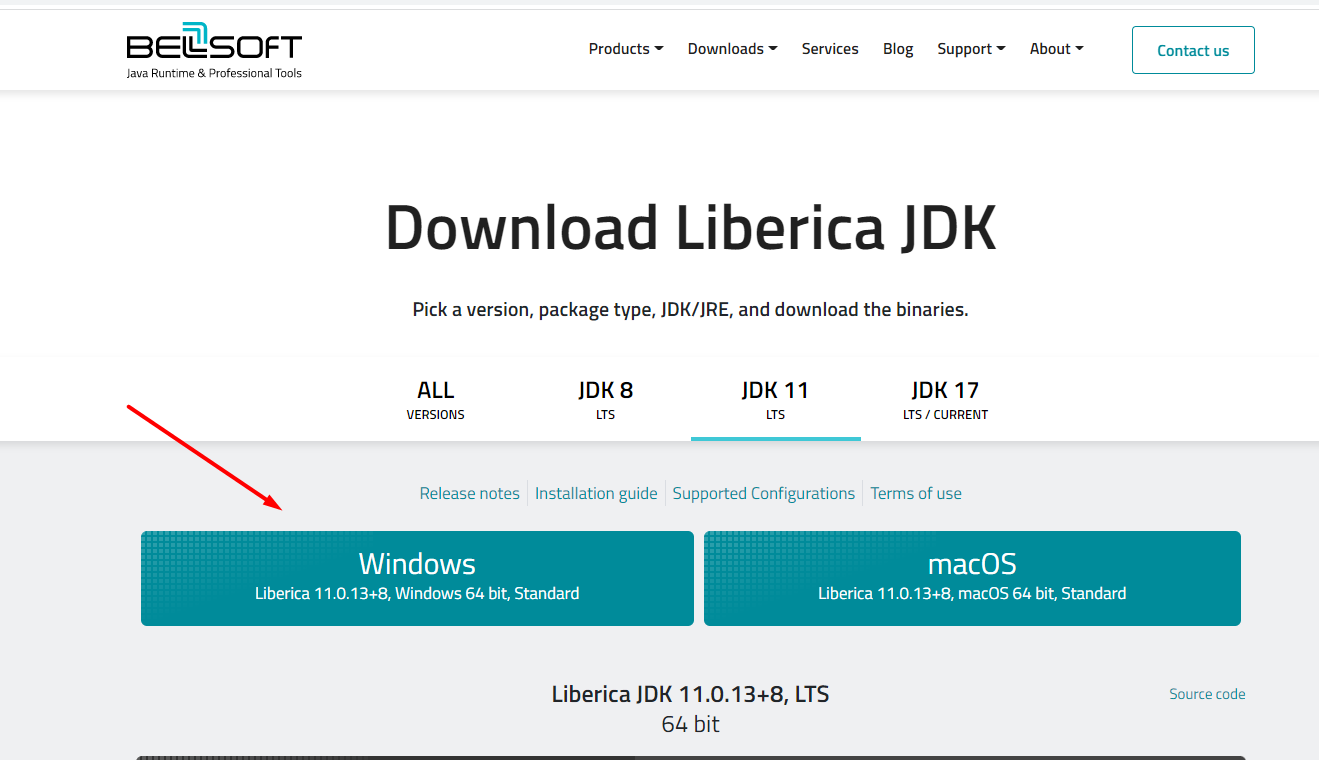This screenshot has height=760, width=1319.
Task: Click the Liberica JDK 11.0.13+8, LTS heading
Action: [690, 694]
